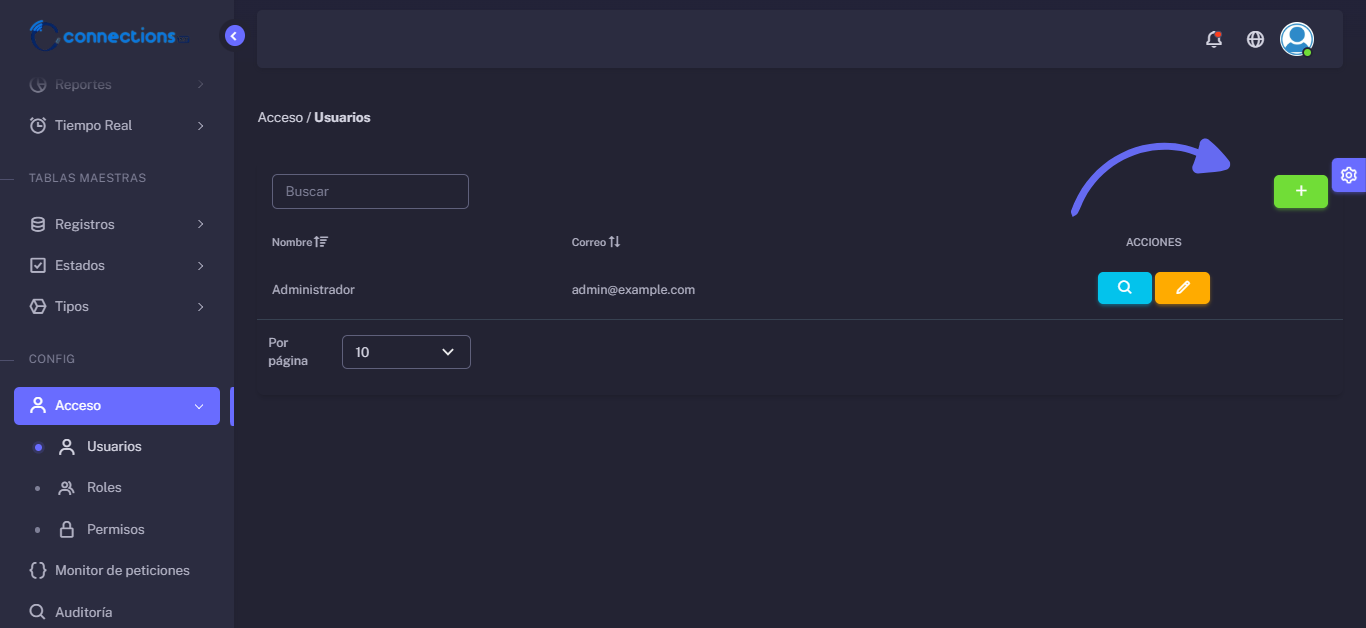This screenshot has height=628, width=1366.
Task: Click the CONFIG section label
Action: (52, 359)
